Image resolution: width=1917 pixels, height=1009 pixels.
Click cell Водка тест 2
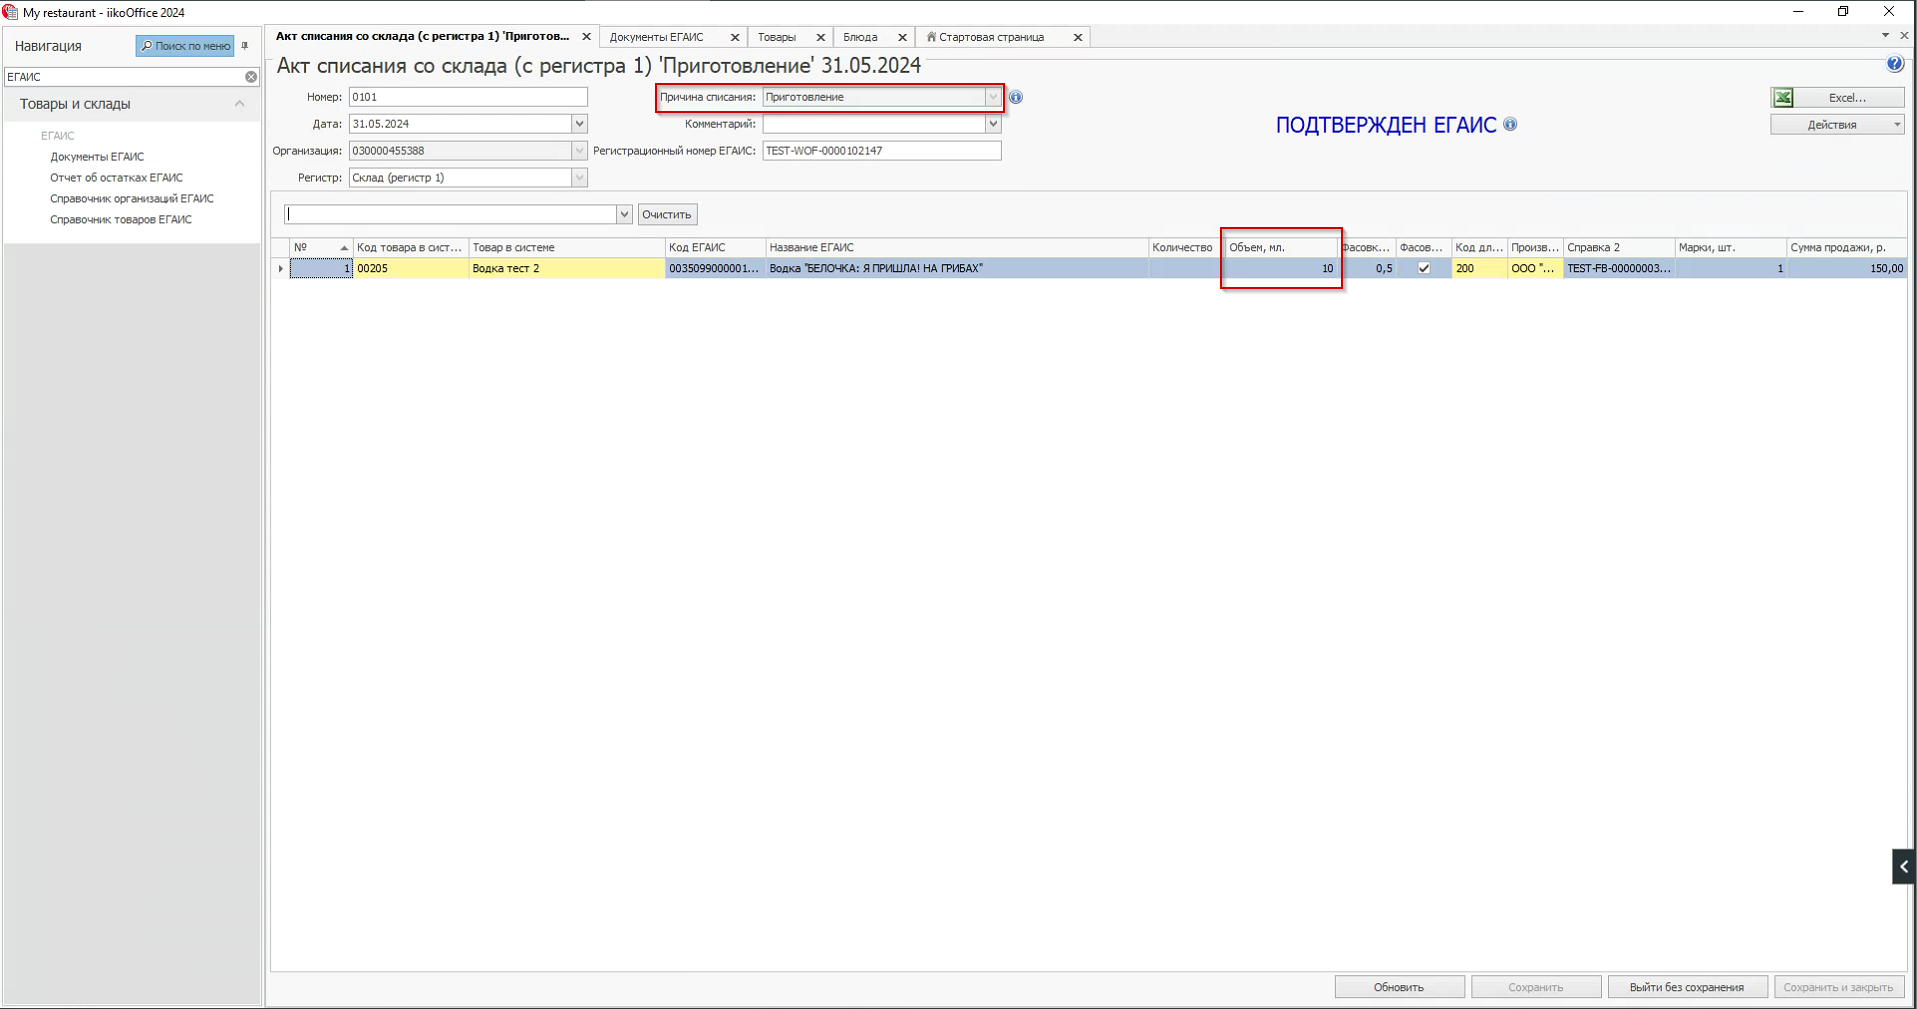[x=566, y=268]
